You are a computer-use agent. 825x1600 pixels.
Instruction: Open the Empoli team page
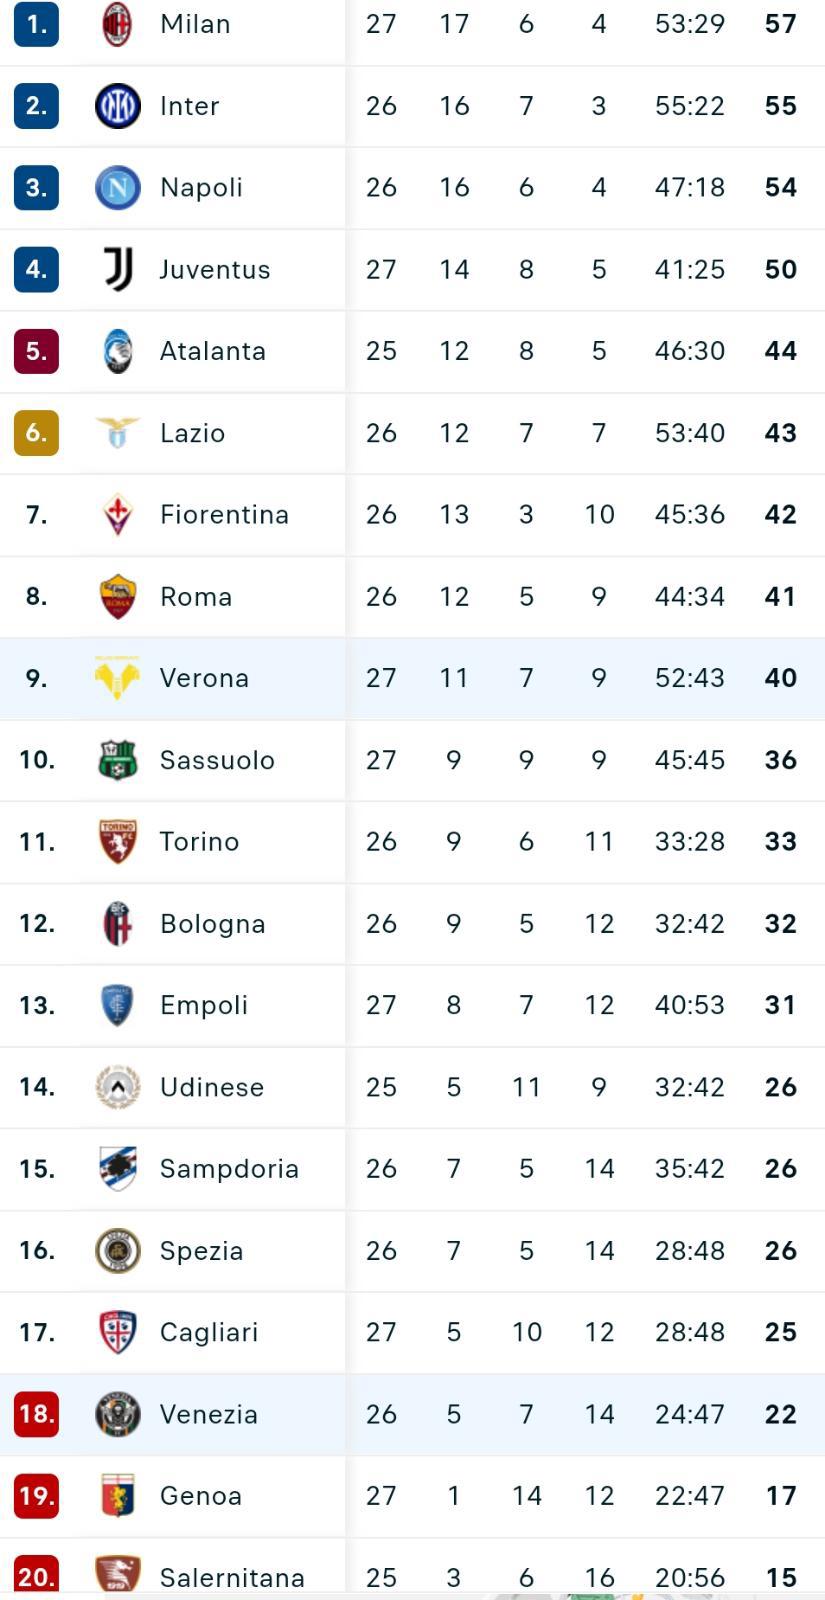tap(203, 1005)
